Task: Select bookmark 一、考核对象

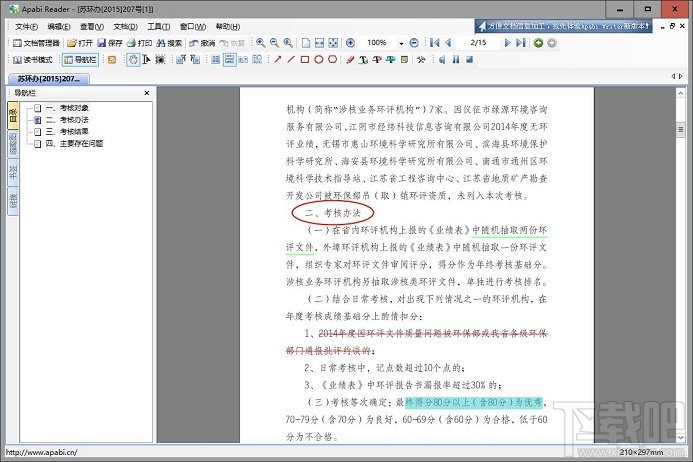Action: [67, 108]
